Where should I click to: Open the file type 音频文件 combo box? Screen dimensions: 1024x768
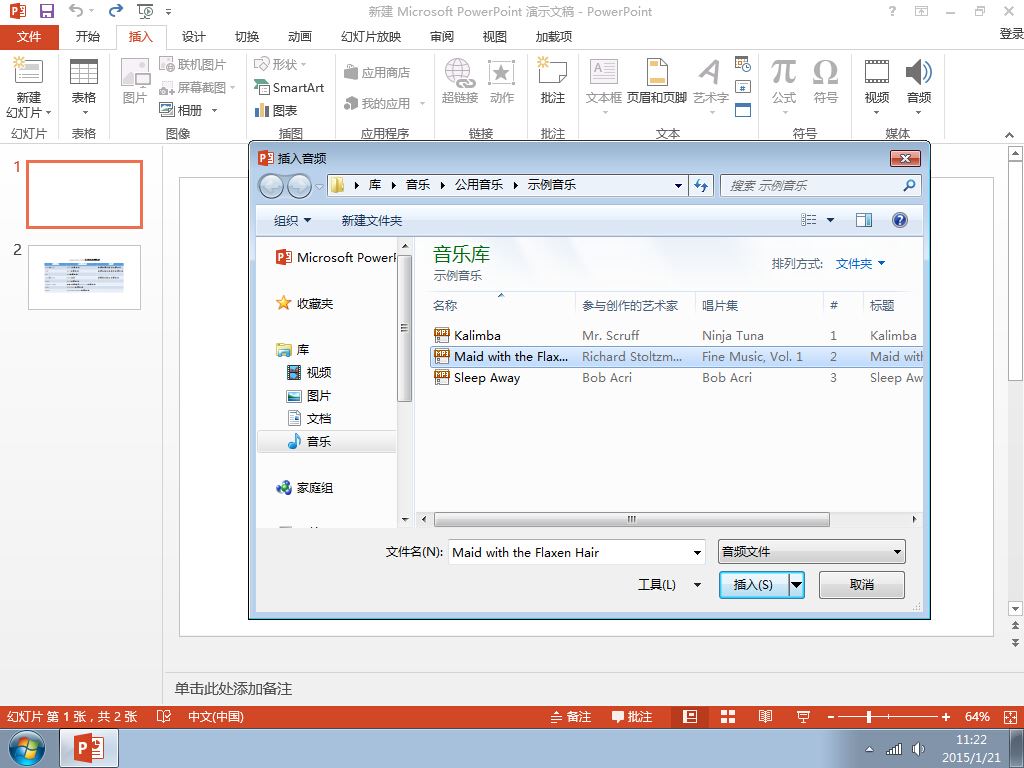(x=811, y=552)
